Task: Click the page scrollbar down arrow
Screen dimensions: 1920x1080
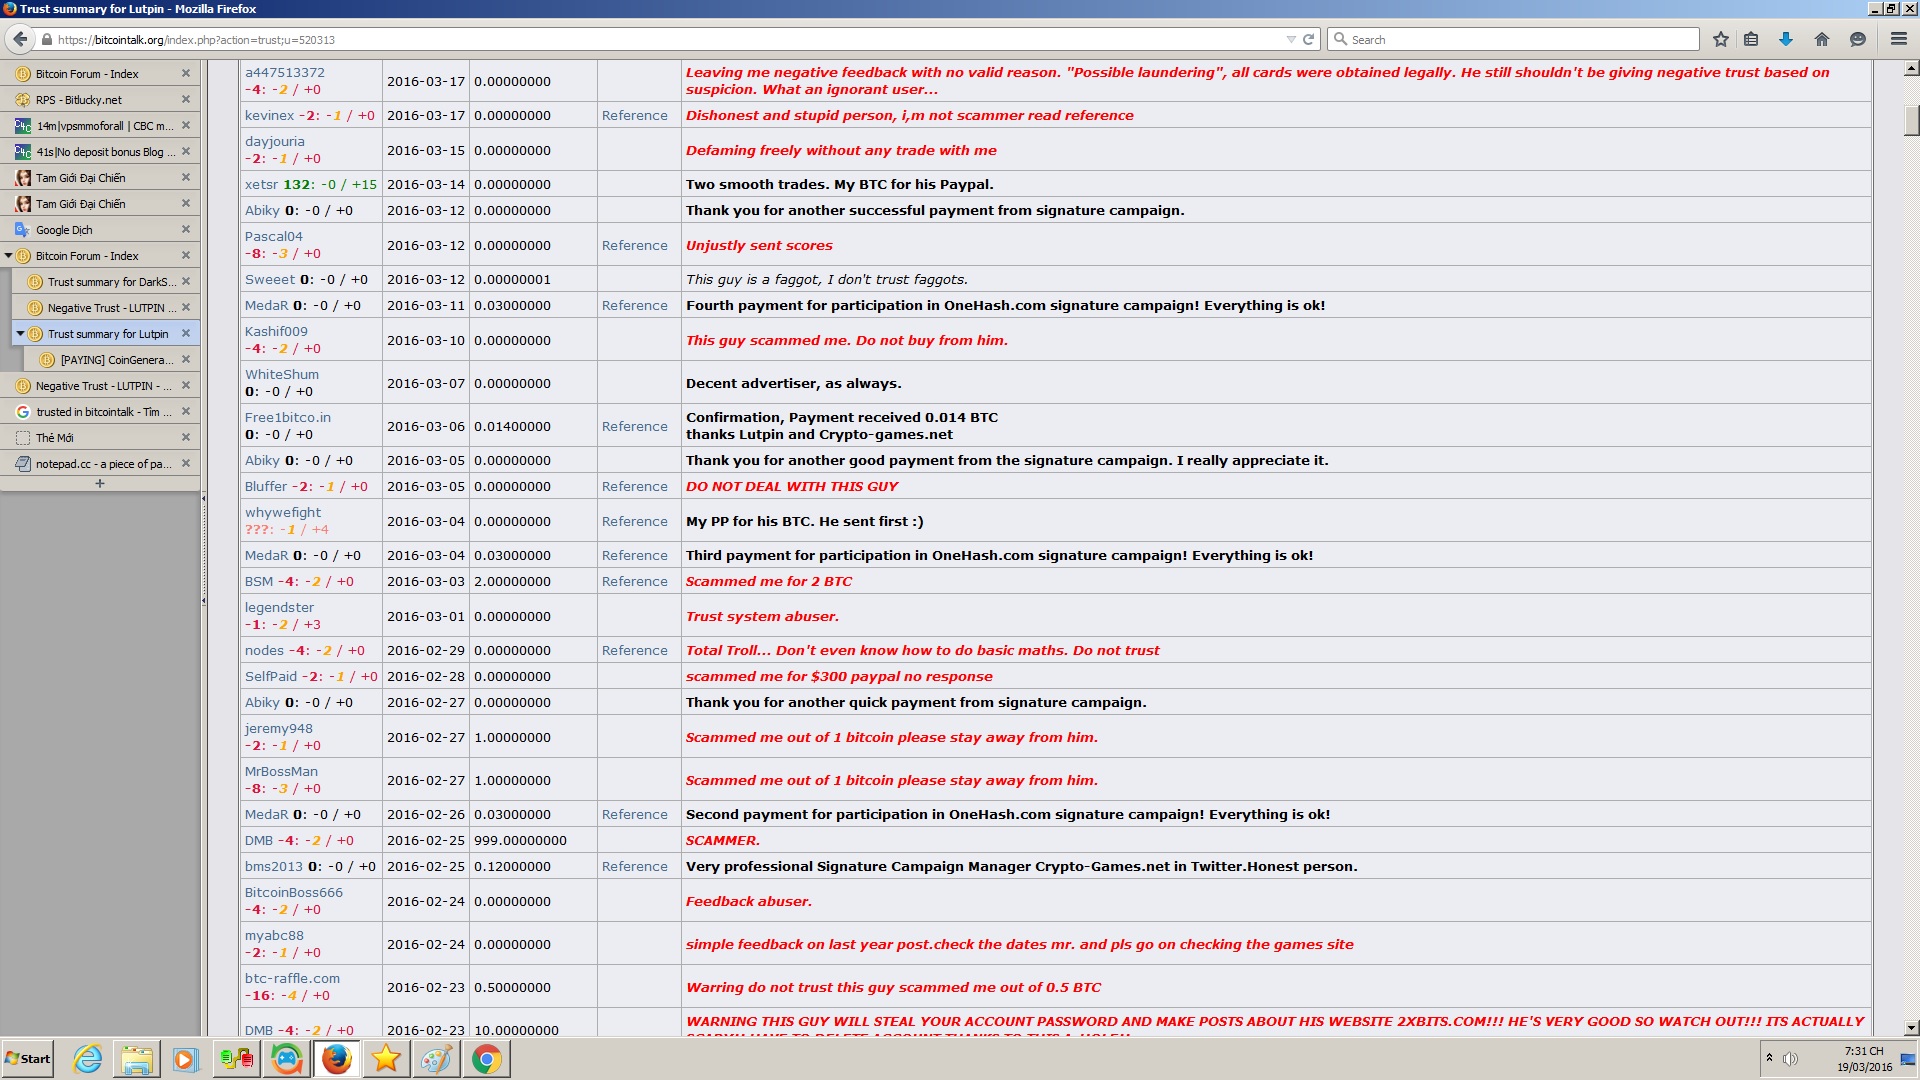Action: pyautogui.click(x=1911, y=1028)
